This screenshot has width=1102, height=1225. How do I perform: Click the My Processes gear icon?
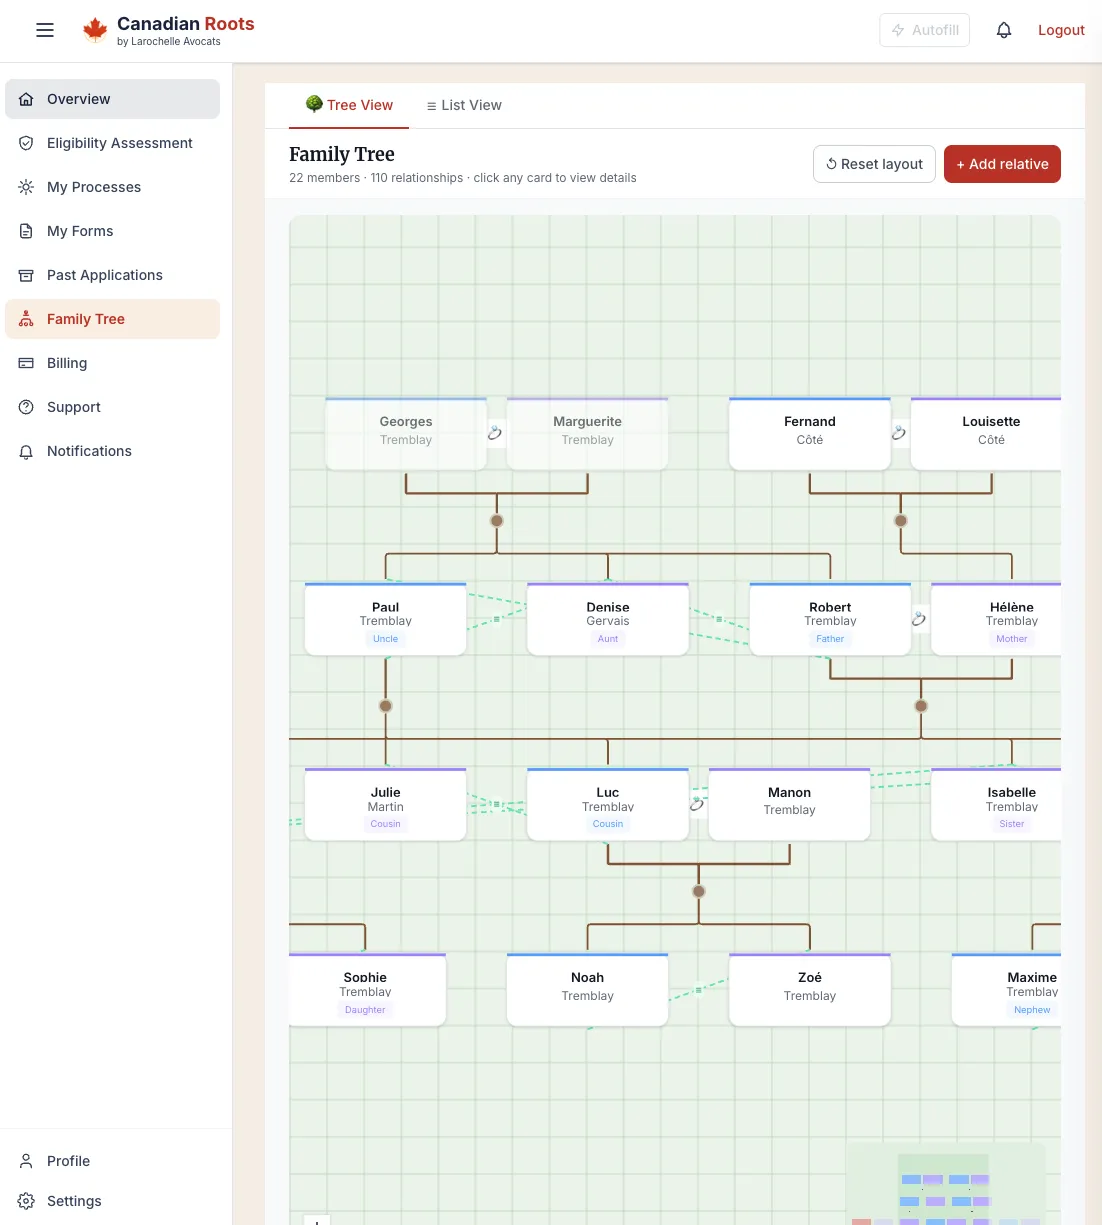[26, 187]
